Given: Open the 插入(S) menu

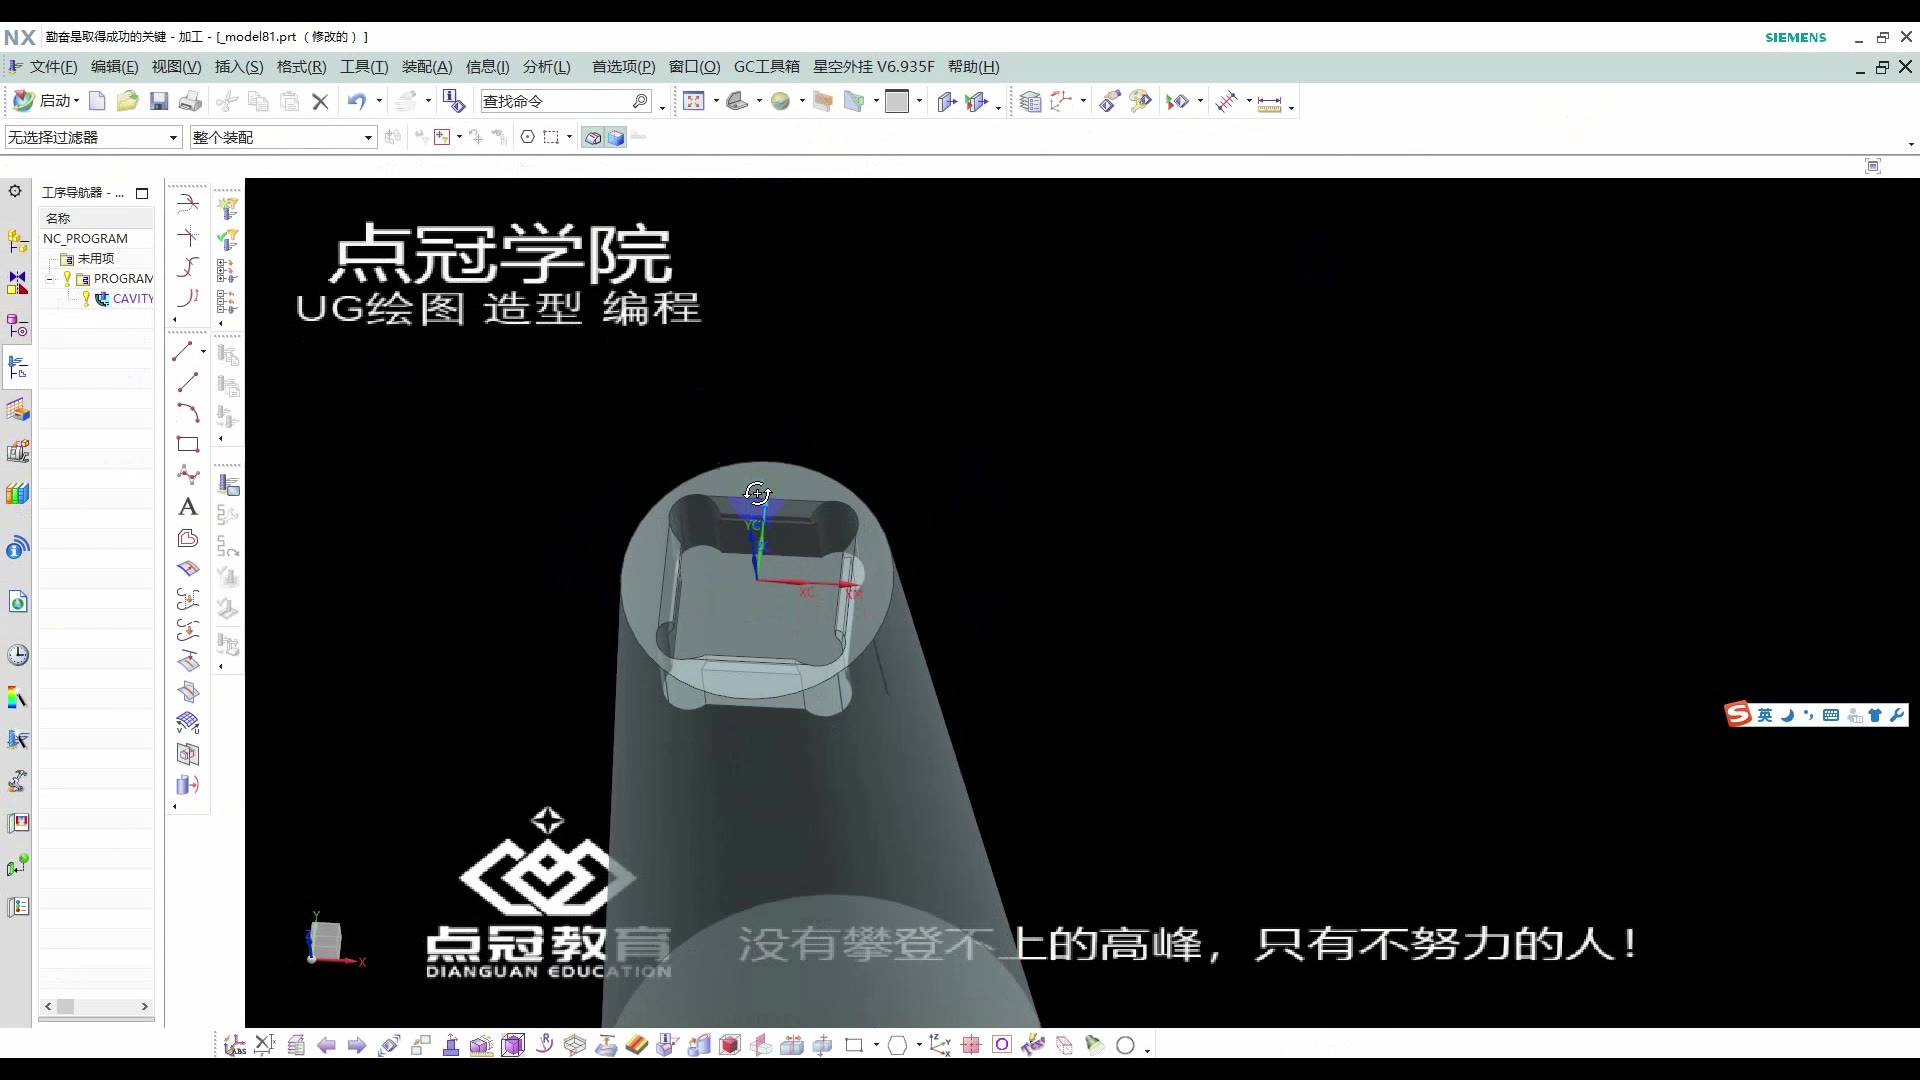Looking at the screenshot, I should pyautogui.click(x=239, y=67).
